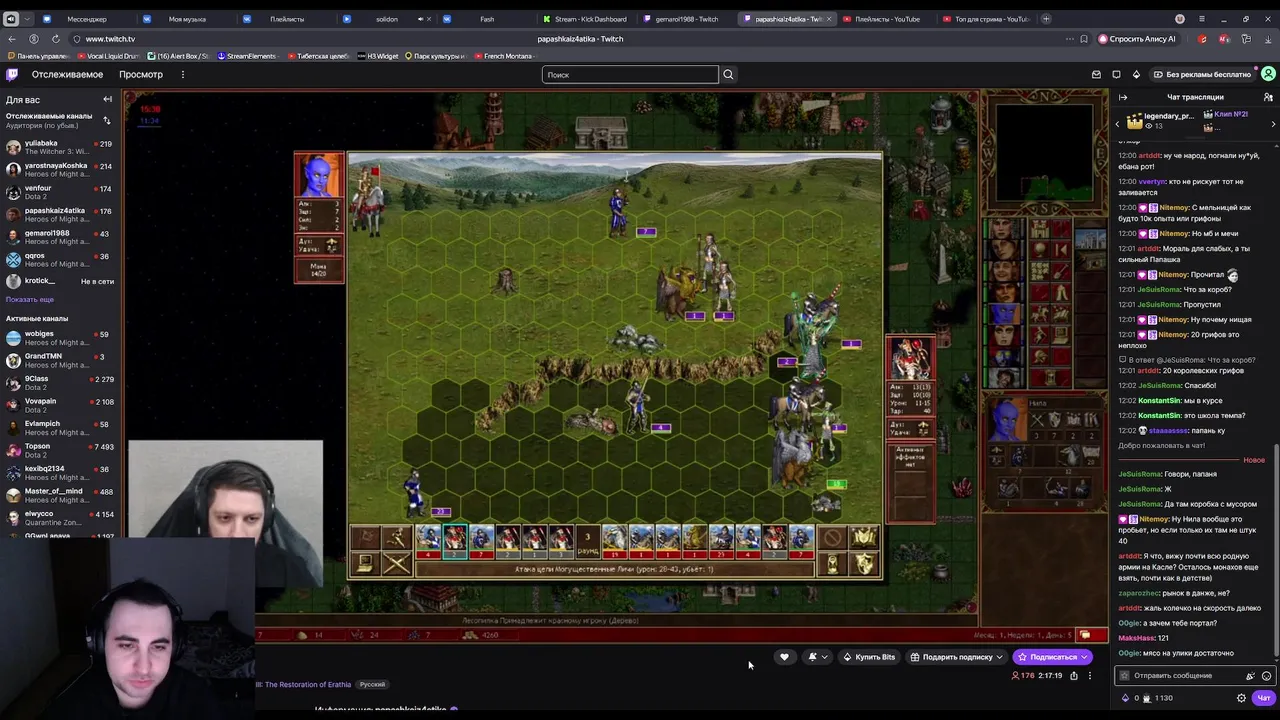Open the game's combat options computer button
The width and height of the screenshot is (1280, 720).
click(366, 565)
